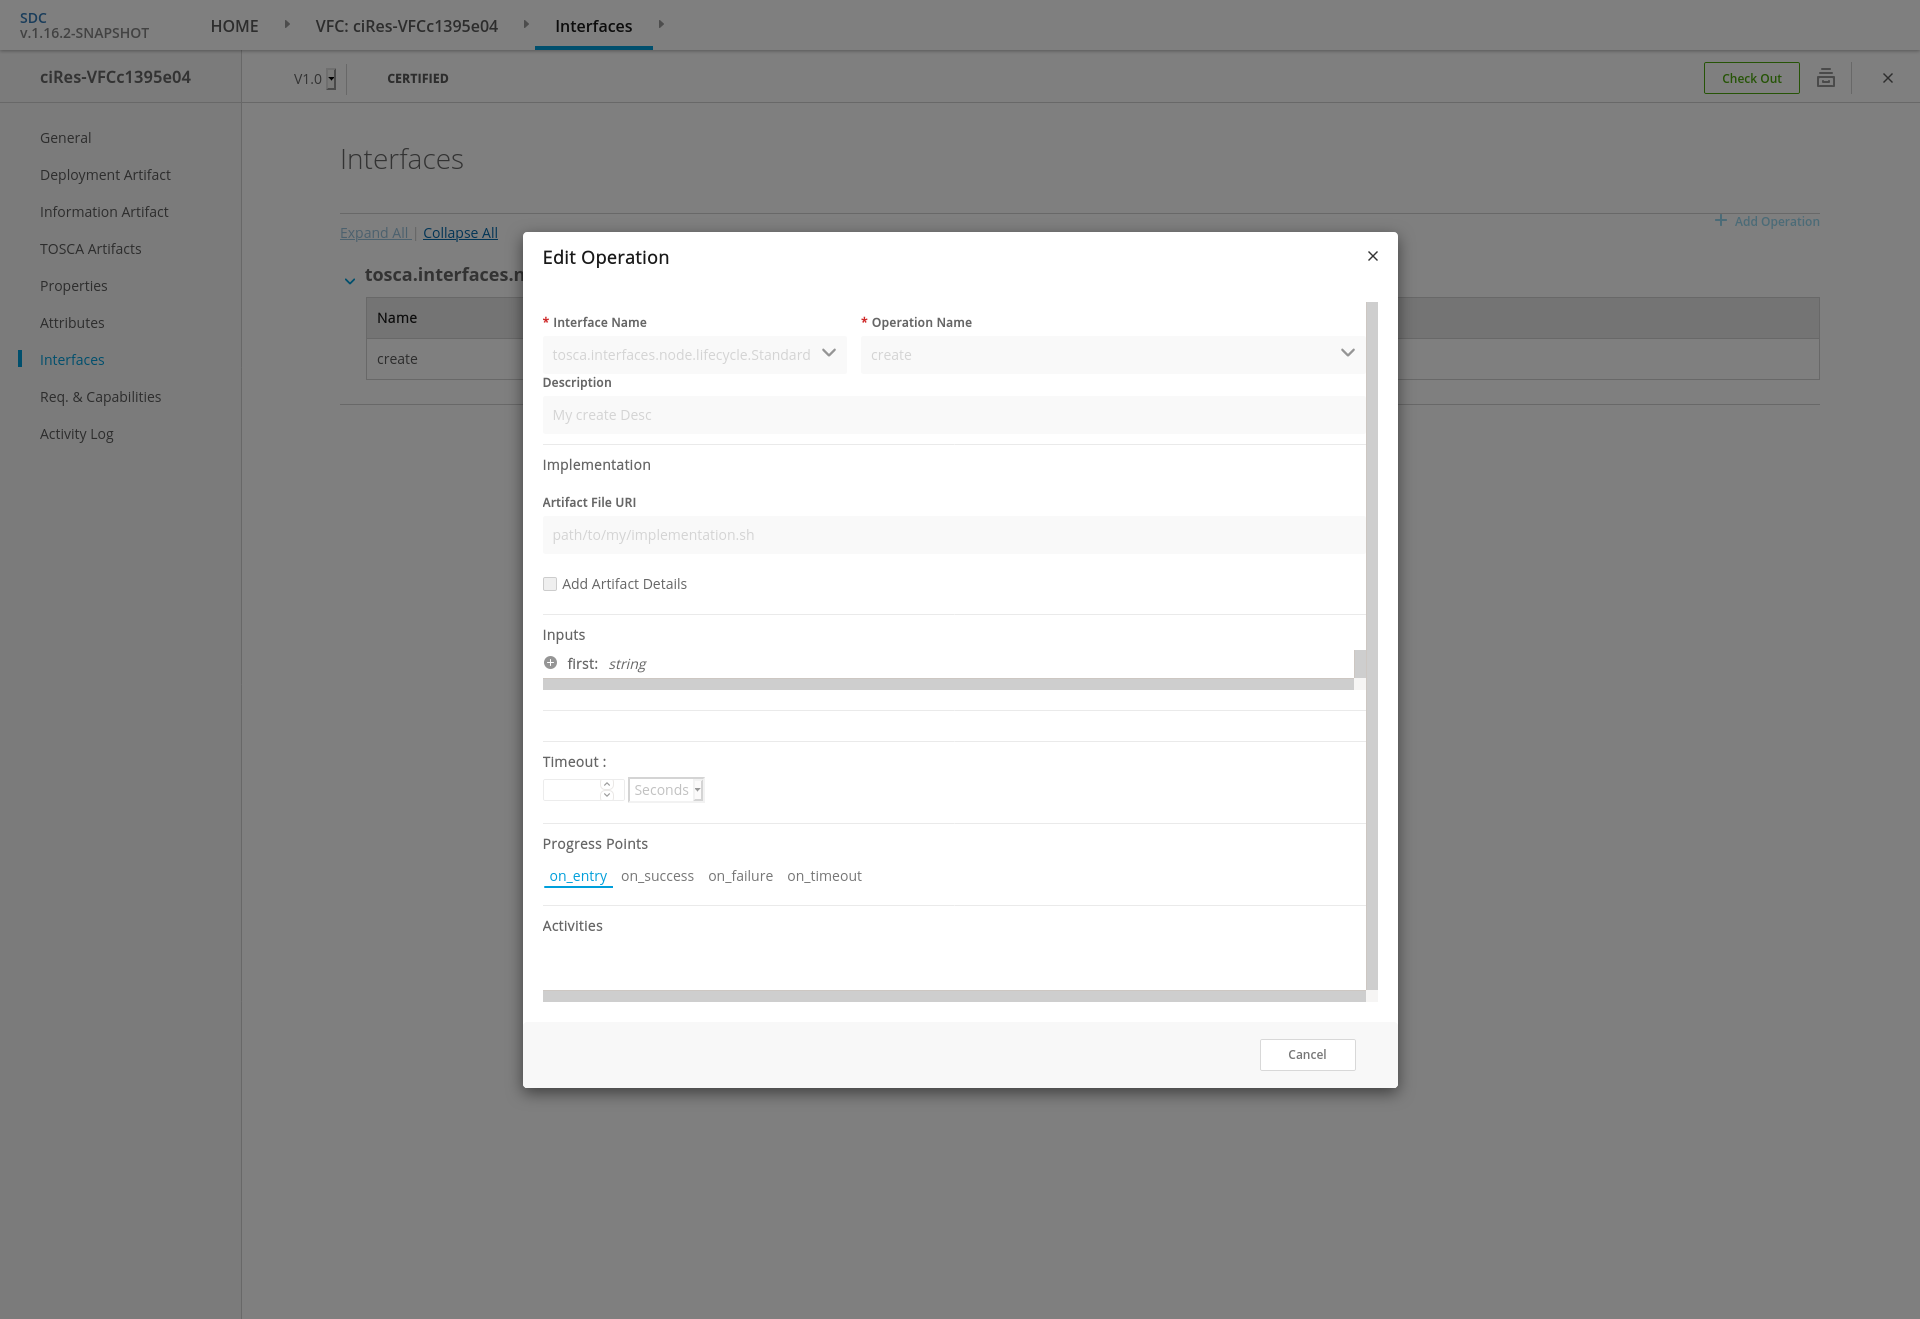Click the archive tray icon beside Check Out
The height and width of the screenshot is (1319, 1920).
pyautogui.click(x=1826, y=78)
